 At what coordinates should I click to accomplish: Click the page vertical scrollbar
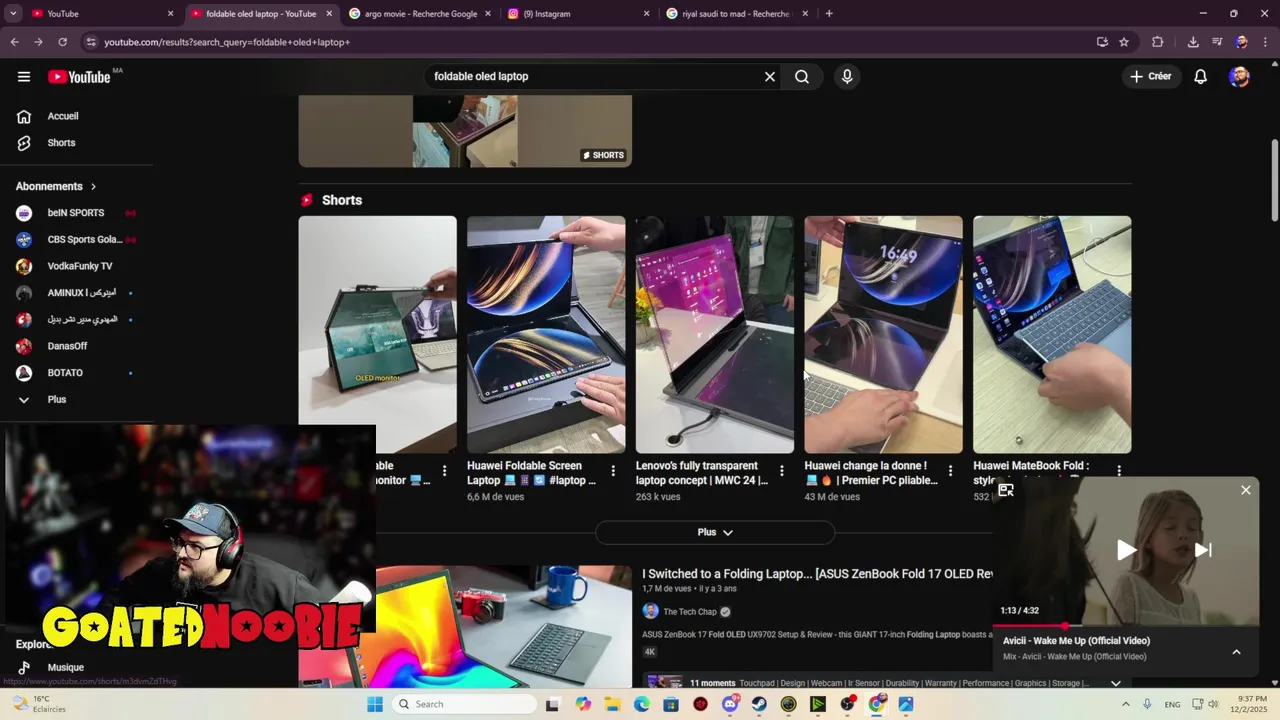click(x=1274, y=180)
